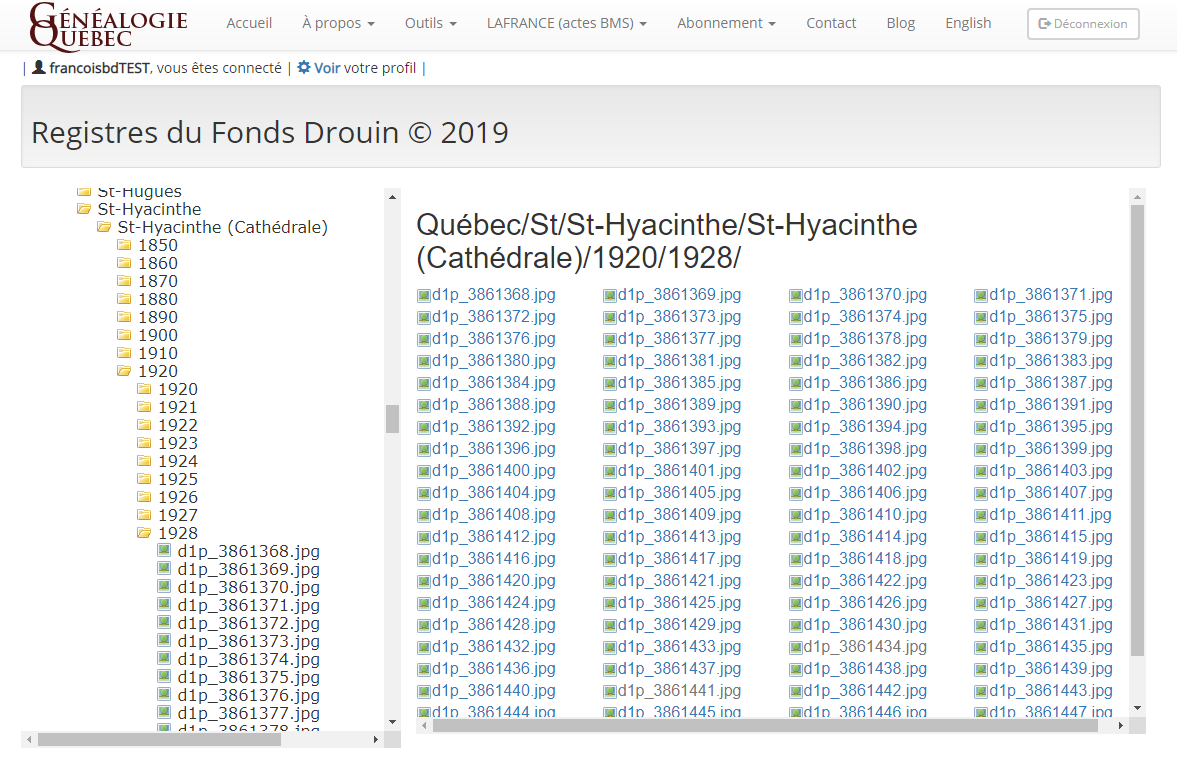Click image icon beside d1p_3861415.jpg in listing
1177x759 pixels.
click(981, 538)
